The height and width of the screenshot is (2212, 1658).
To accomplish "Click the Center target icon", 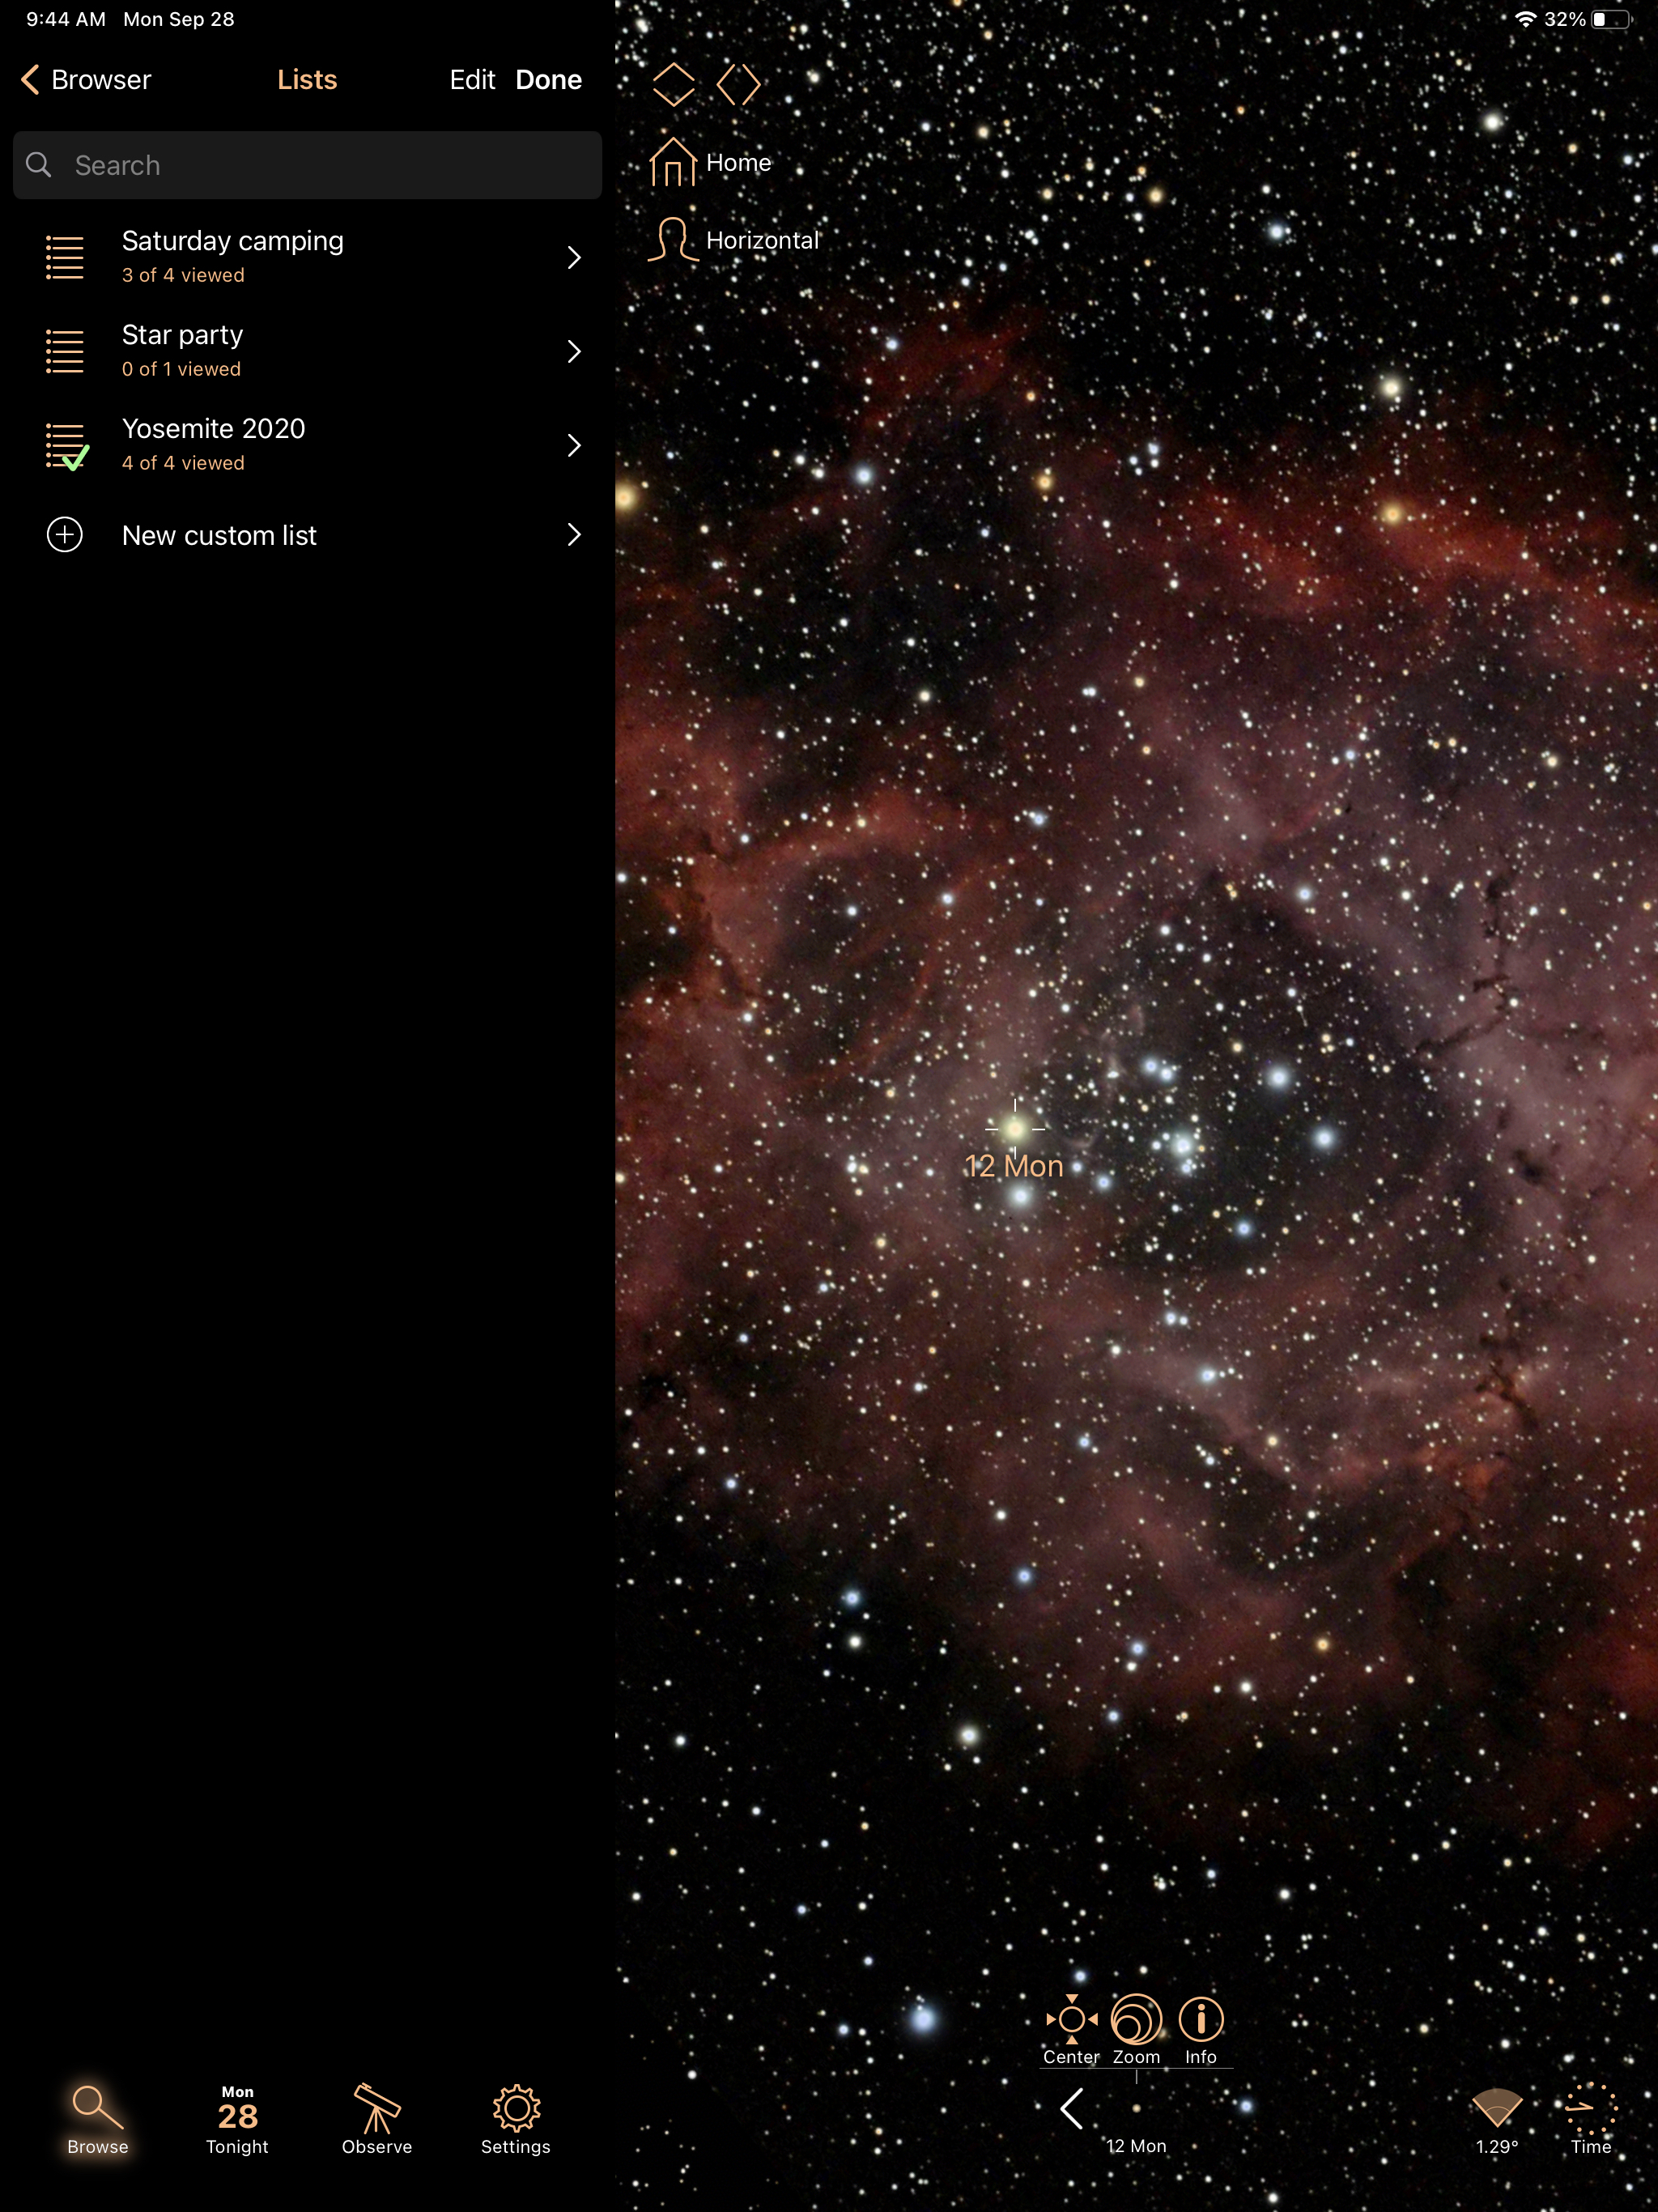I will click(1071, 2020).
